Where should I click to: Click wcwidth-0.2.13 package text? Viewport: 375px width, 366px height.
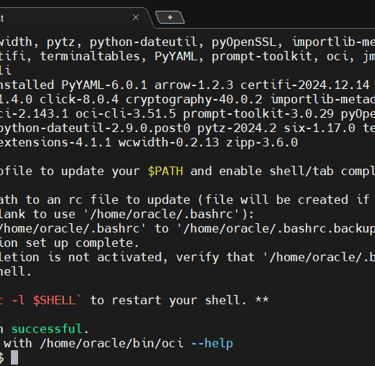point(169,142)
